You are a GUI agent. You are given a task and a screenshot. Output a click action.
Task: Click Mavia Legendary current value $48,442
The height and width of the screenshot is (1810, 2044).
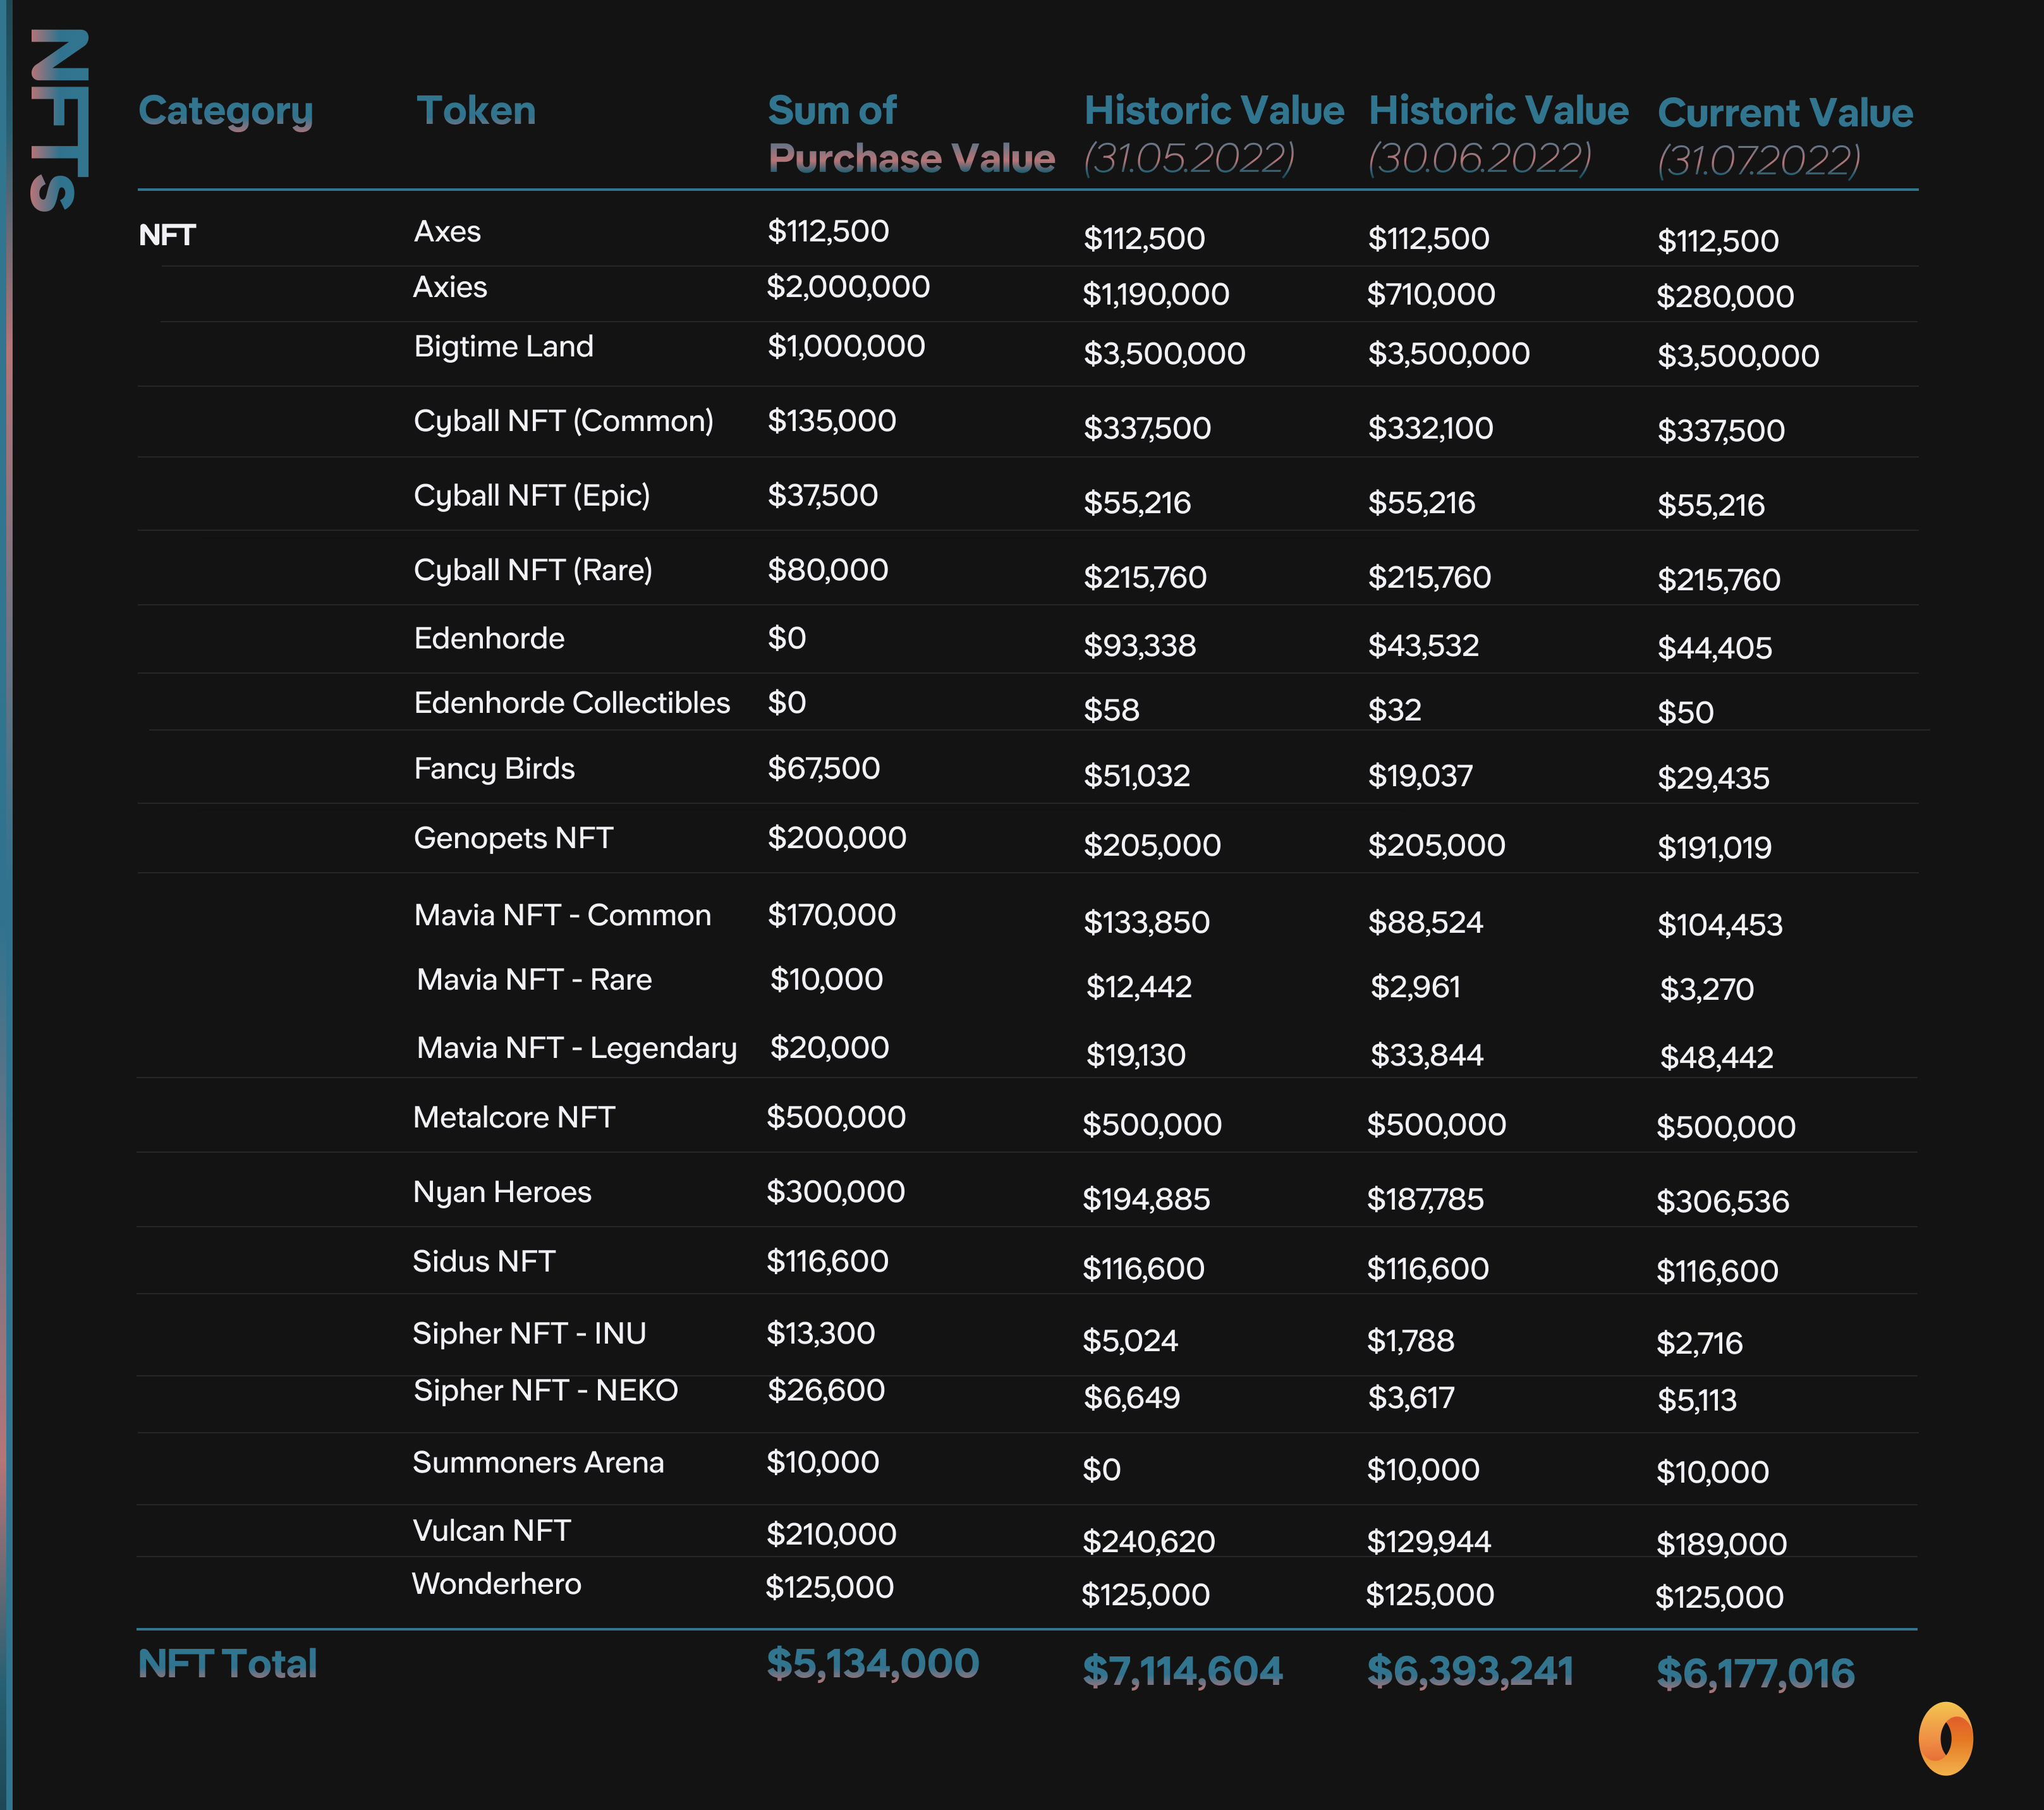[1717, 1057]
